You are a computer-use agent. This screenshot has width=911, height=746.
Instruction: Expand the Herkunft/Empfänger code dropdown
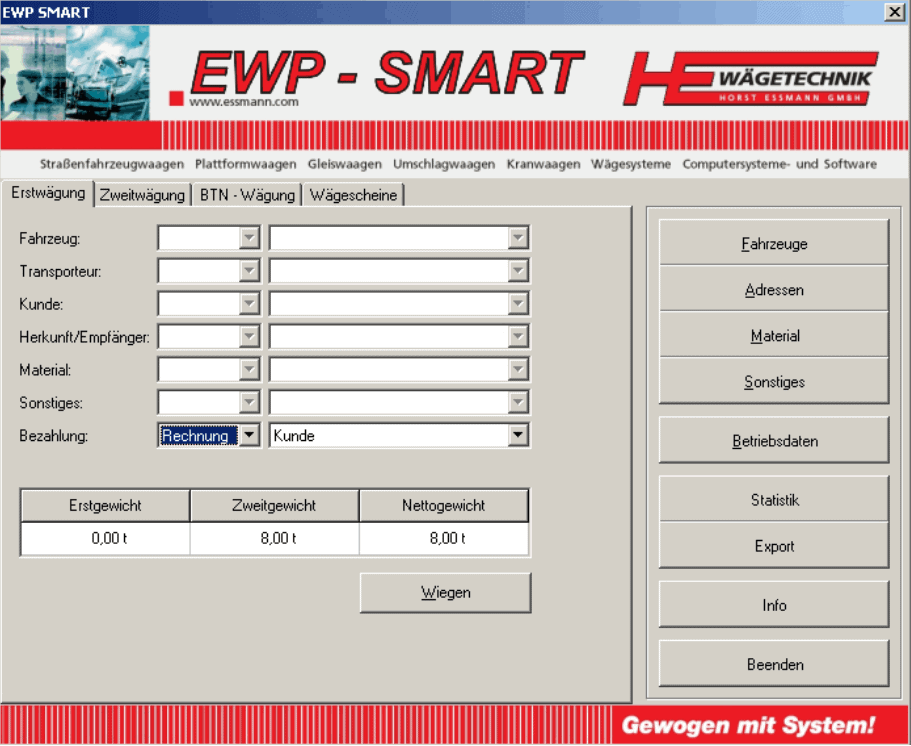249,337
